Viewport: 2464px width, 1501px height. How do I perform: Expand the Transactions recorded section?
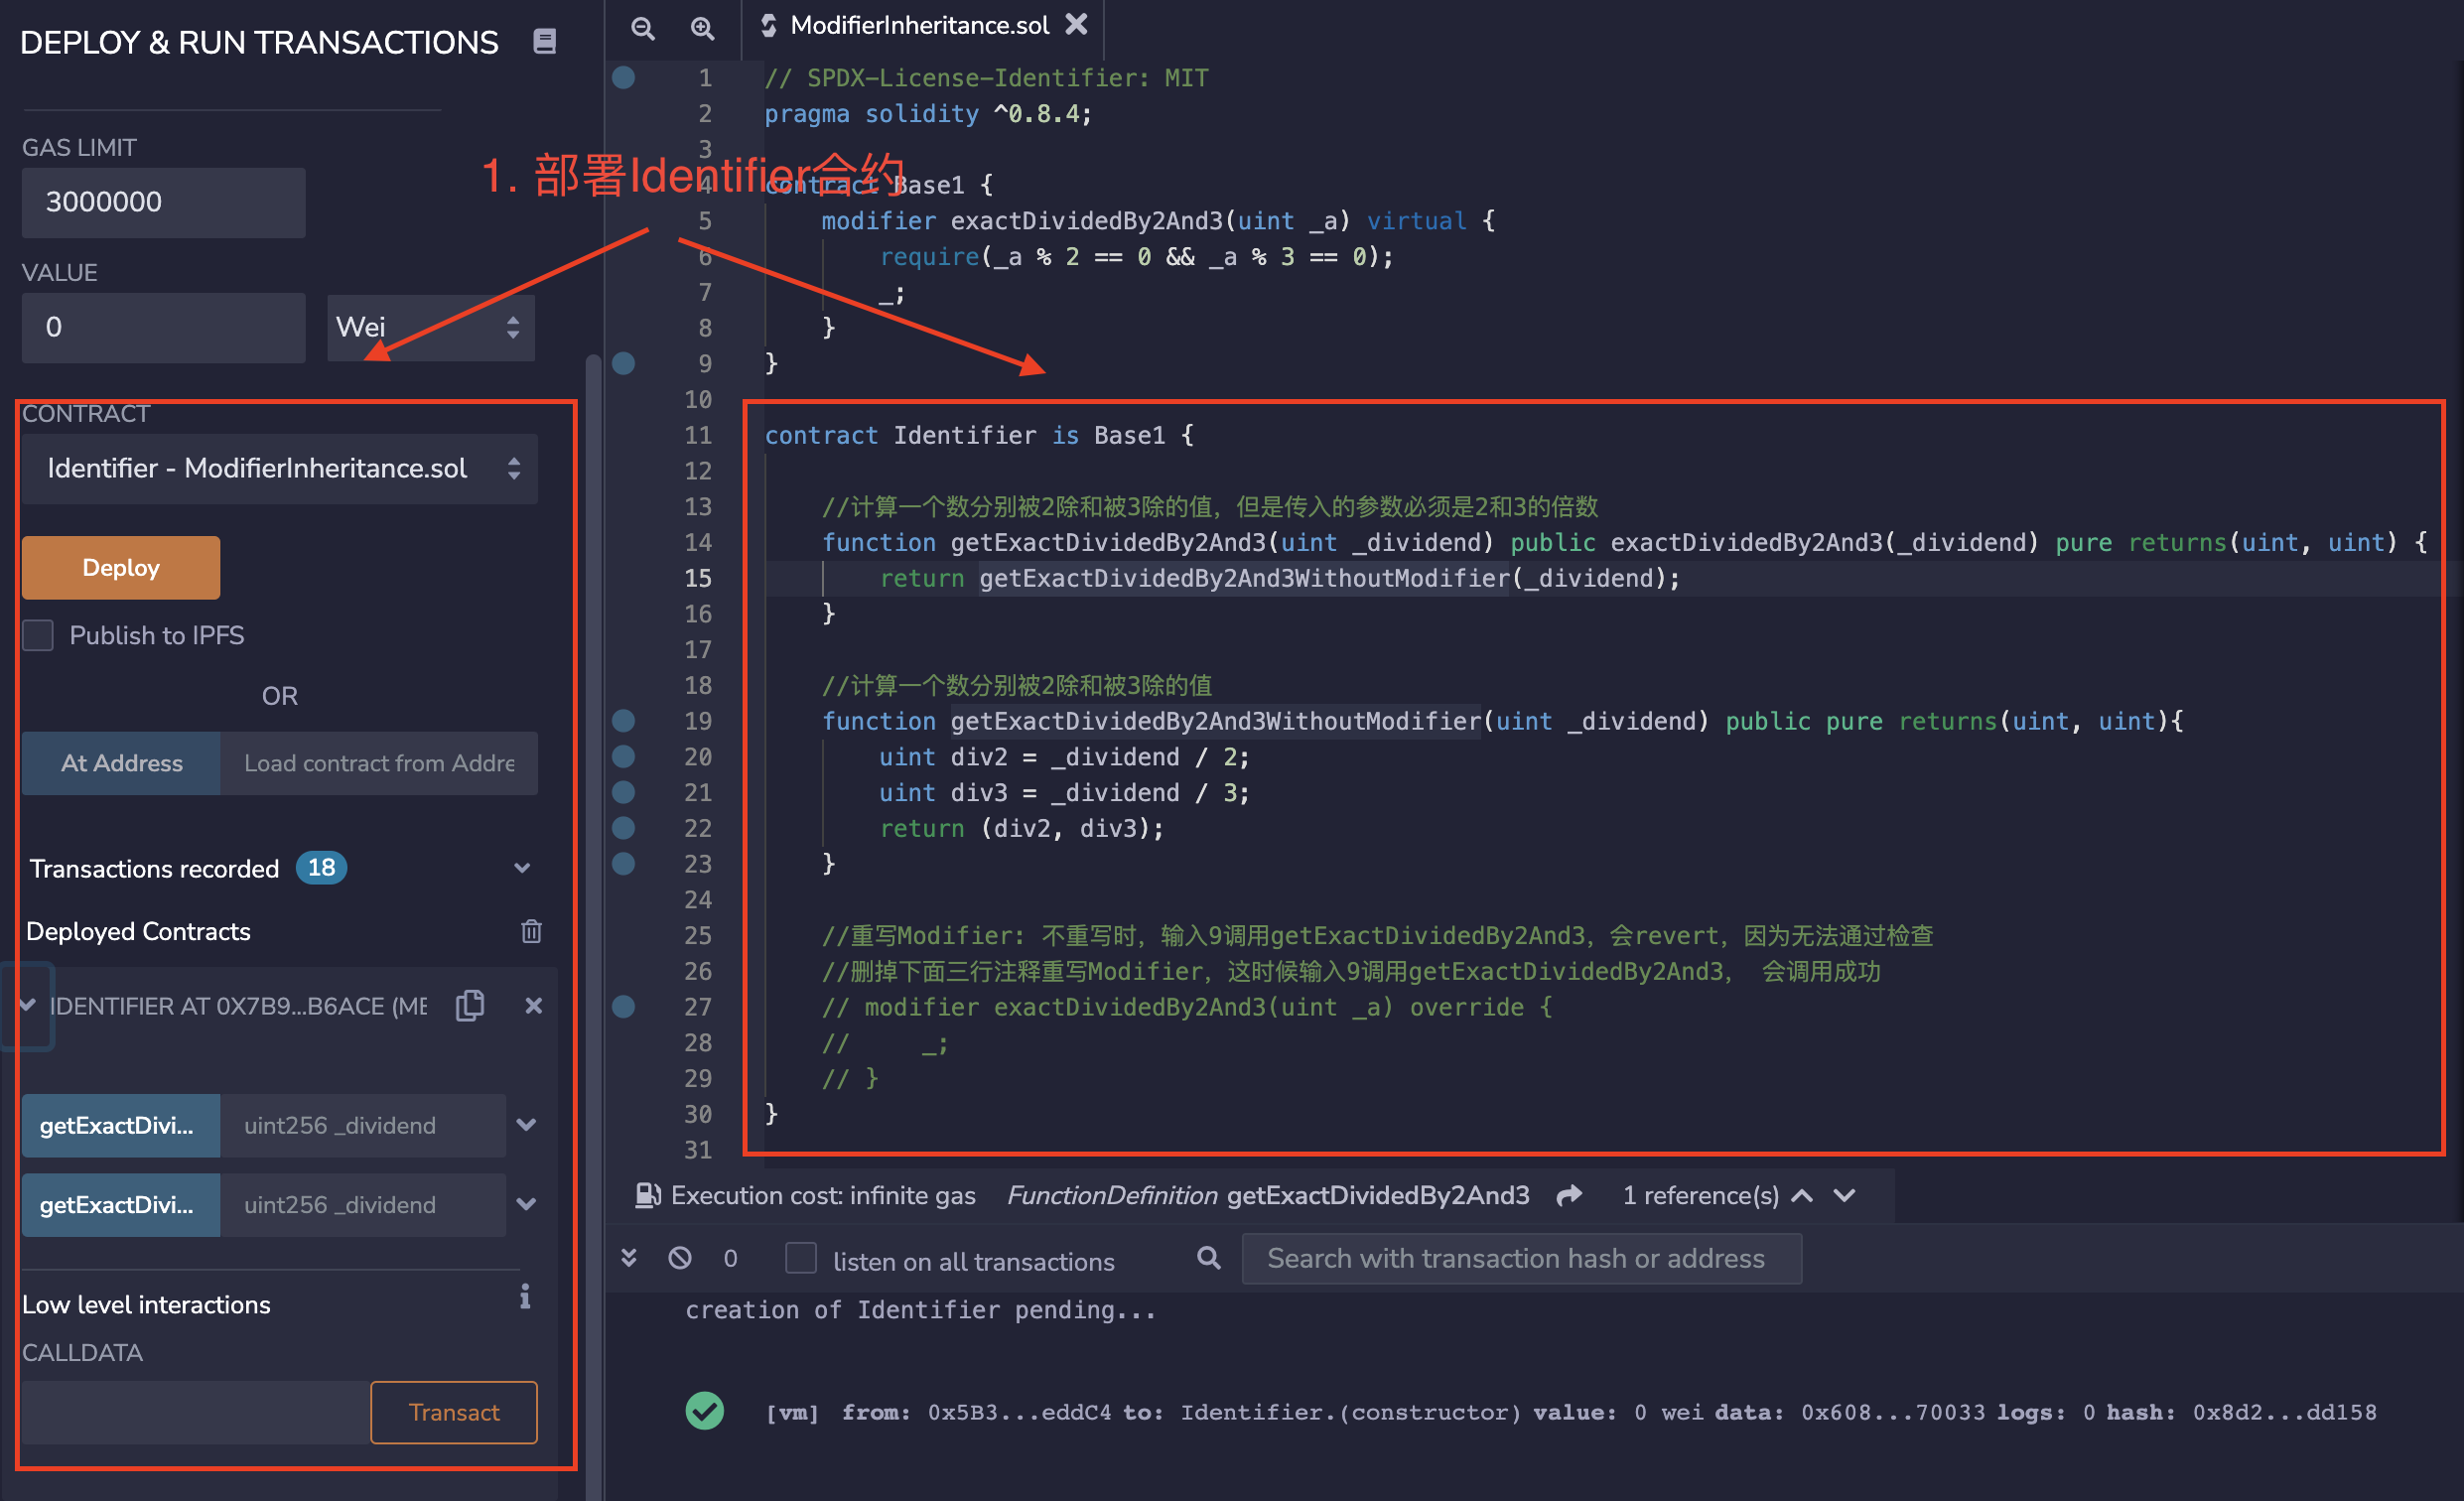click(x=521, y=868)
